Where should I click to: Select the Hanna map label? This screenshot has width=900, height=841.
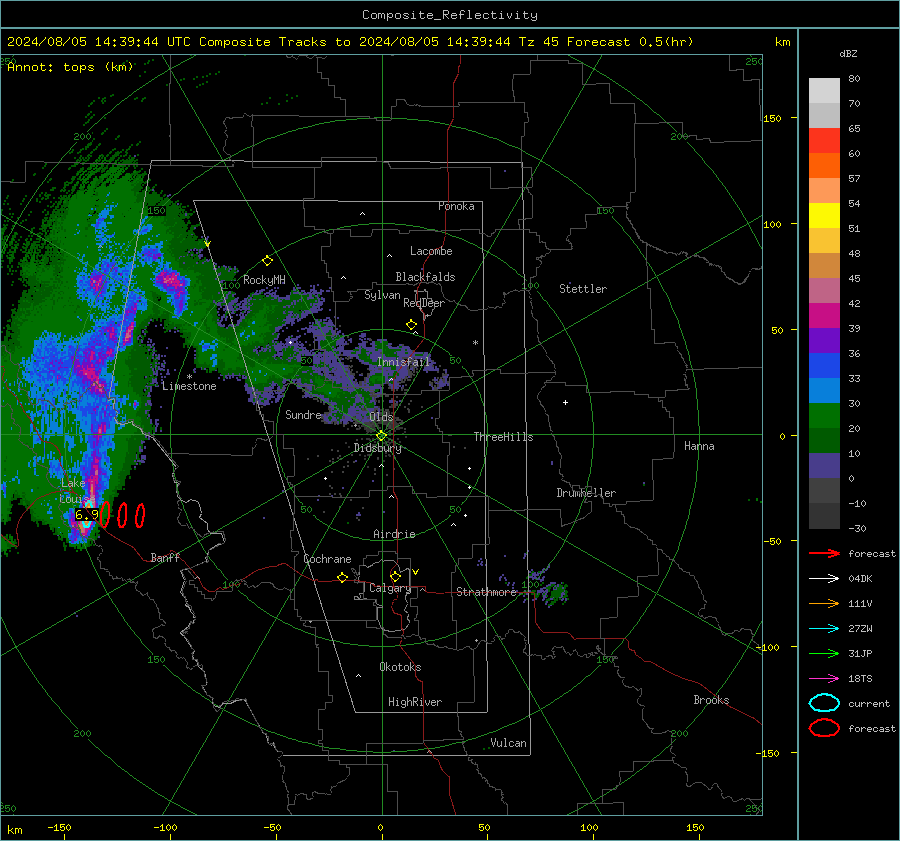pyautogui.click(x=699, y=446)
